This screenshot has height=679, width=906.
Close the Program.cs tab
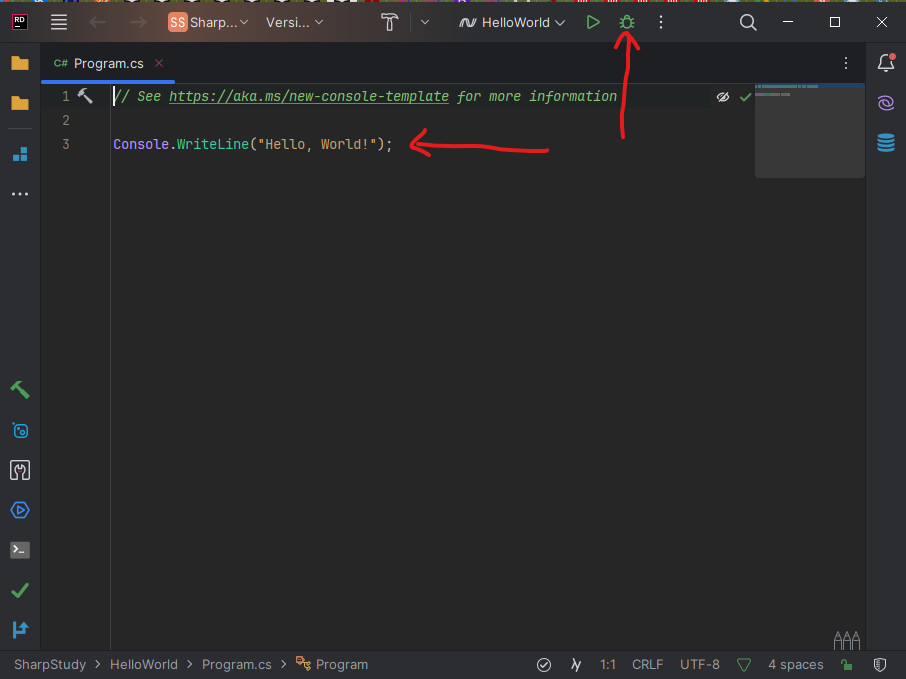click(159, 63)
